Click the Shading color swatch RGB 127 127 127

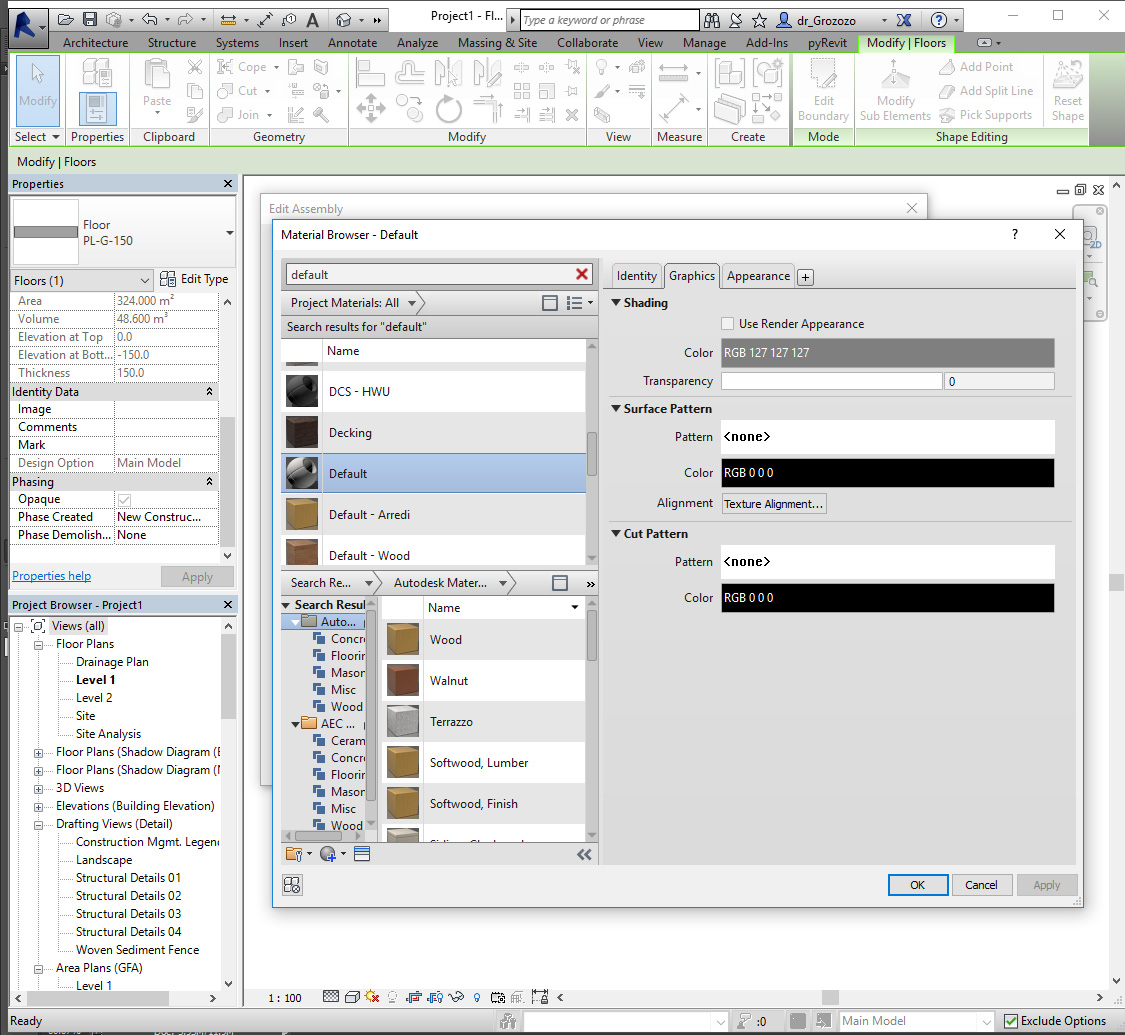pyautogui.click(x=886, y=353)
